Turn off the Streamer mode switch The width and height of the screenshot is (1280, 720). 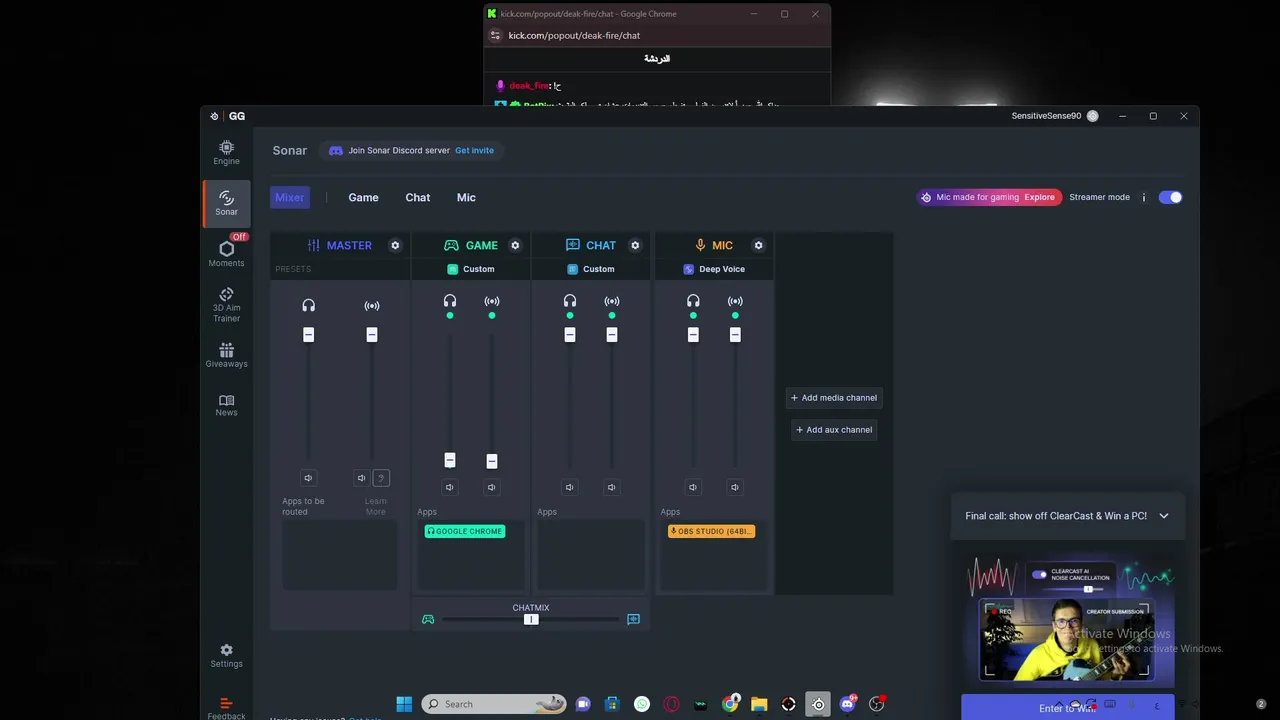[1170, 197]
